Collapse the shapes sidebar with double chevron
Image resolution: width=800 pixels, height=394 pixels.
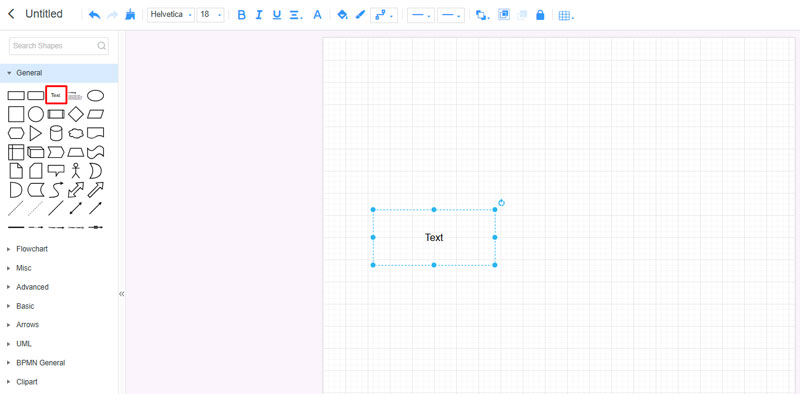[x=121, y=293]
